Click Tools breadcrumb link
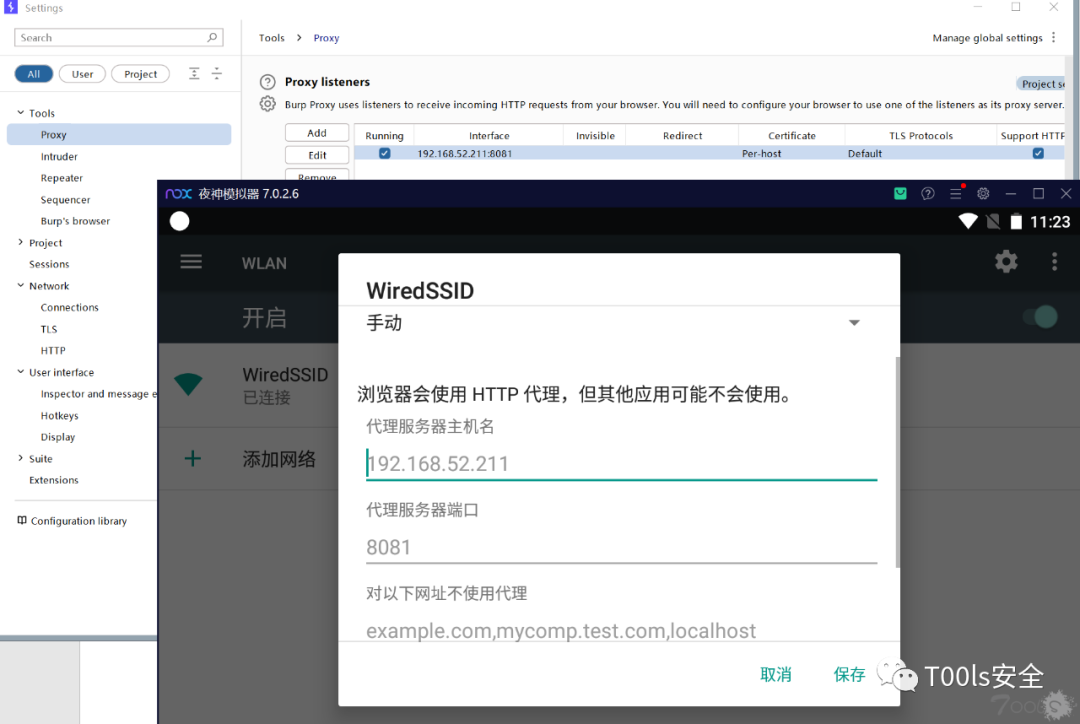This screenshot has height=724, width=1080. click(271, 38)
